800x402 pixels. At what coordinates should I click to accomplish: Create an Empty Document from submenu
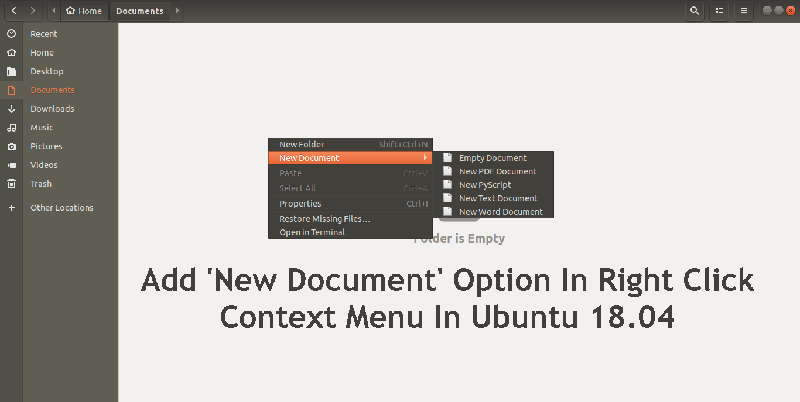493,158
